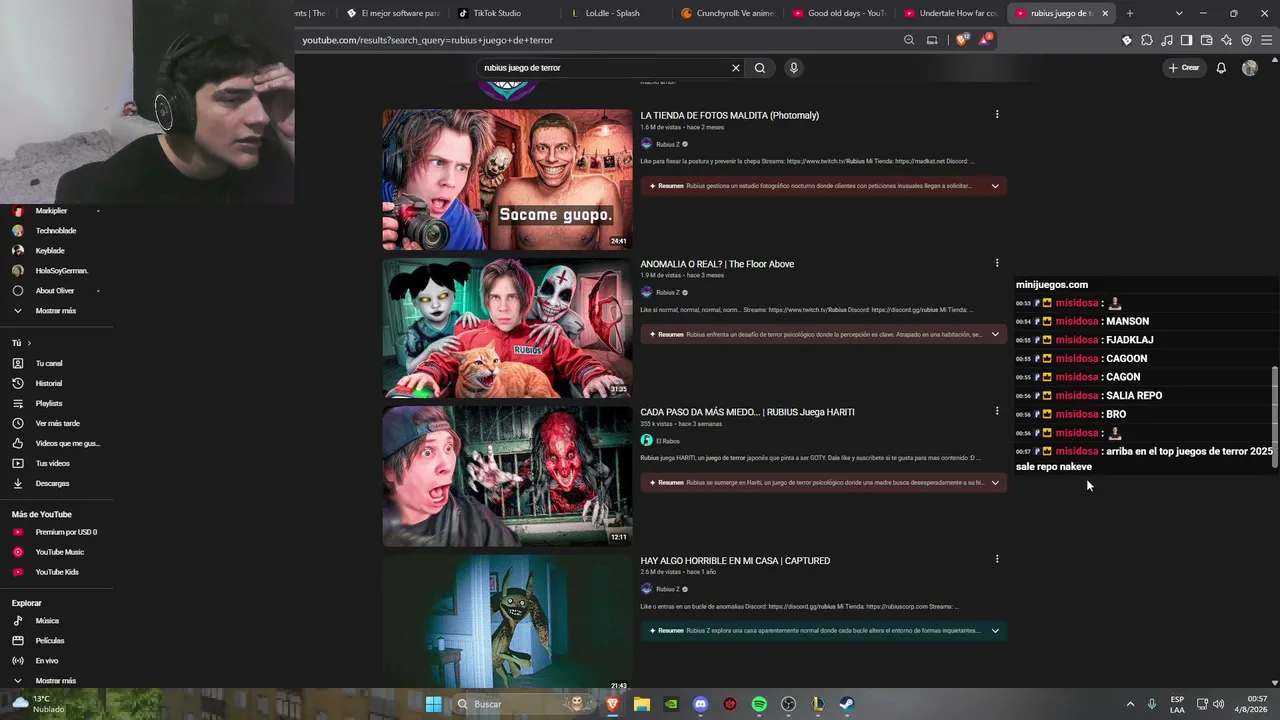The width and height of the screenshot is (1280, 720).
Task: Open Ver más tarde in the sidebar
Action: (x=56, y=423)
